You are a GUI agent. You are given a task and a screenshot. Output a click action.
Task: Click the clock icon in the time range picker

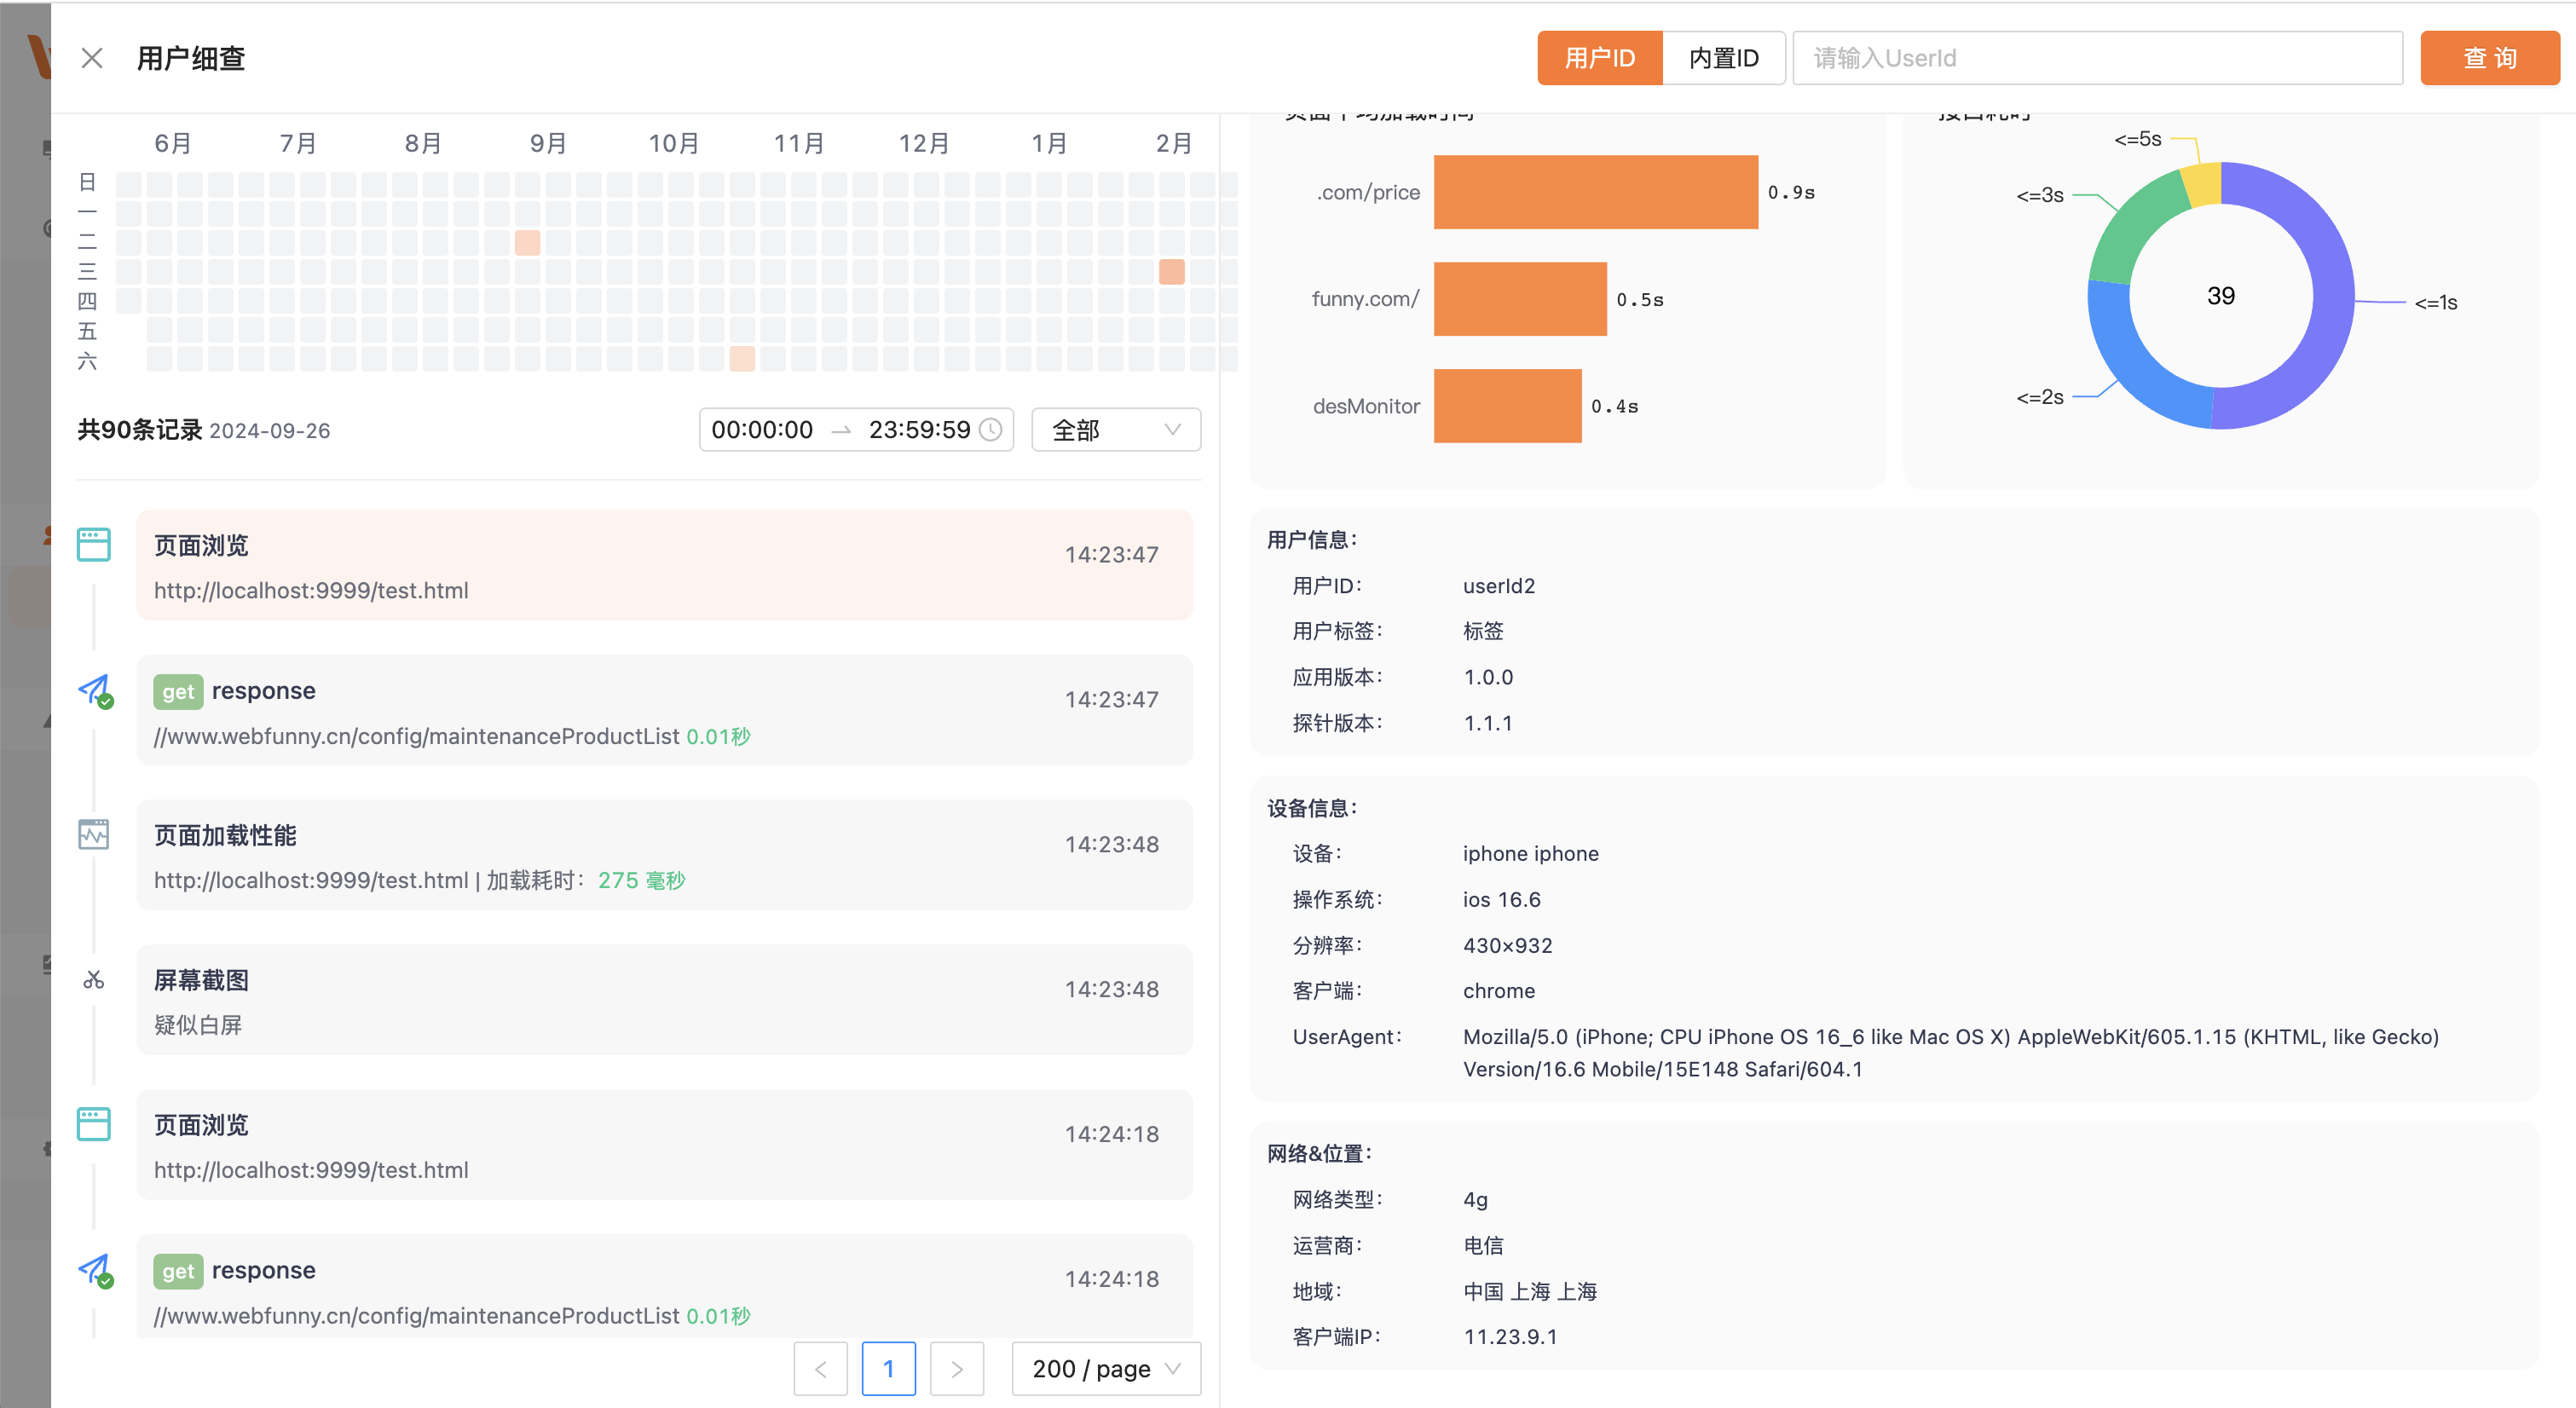tap(990, 430)
